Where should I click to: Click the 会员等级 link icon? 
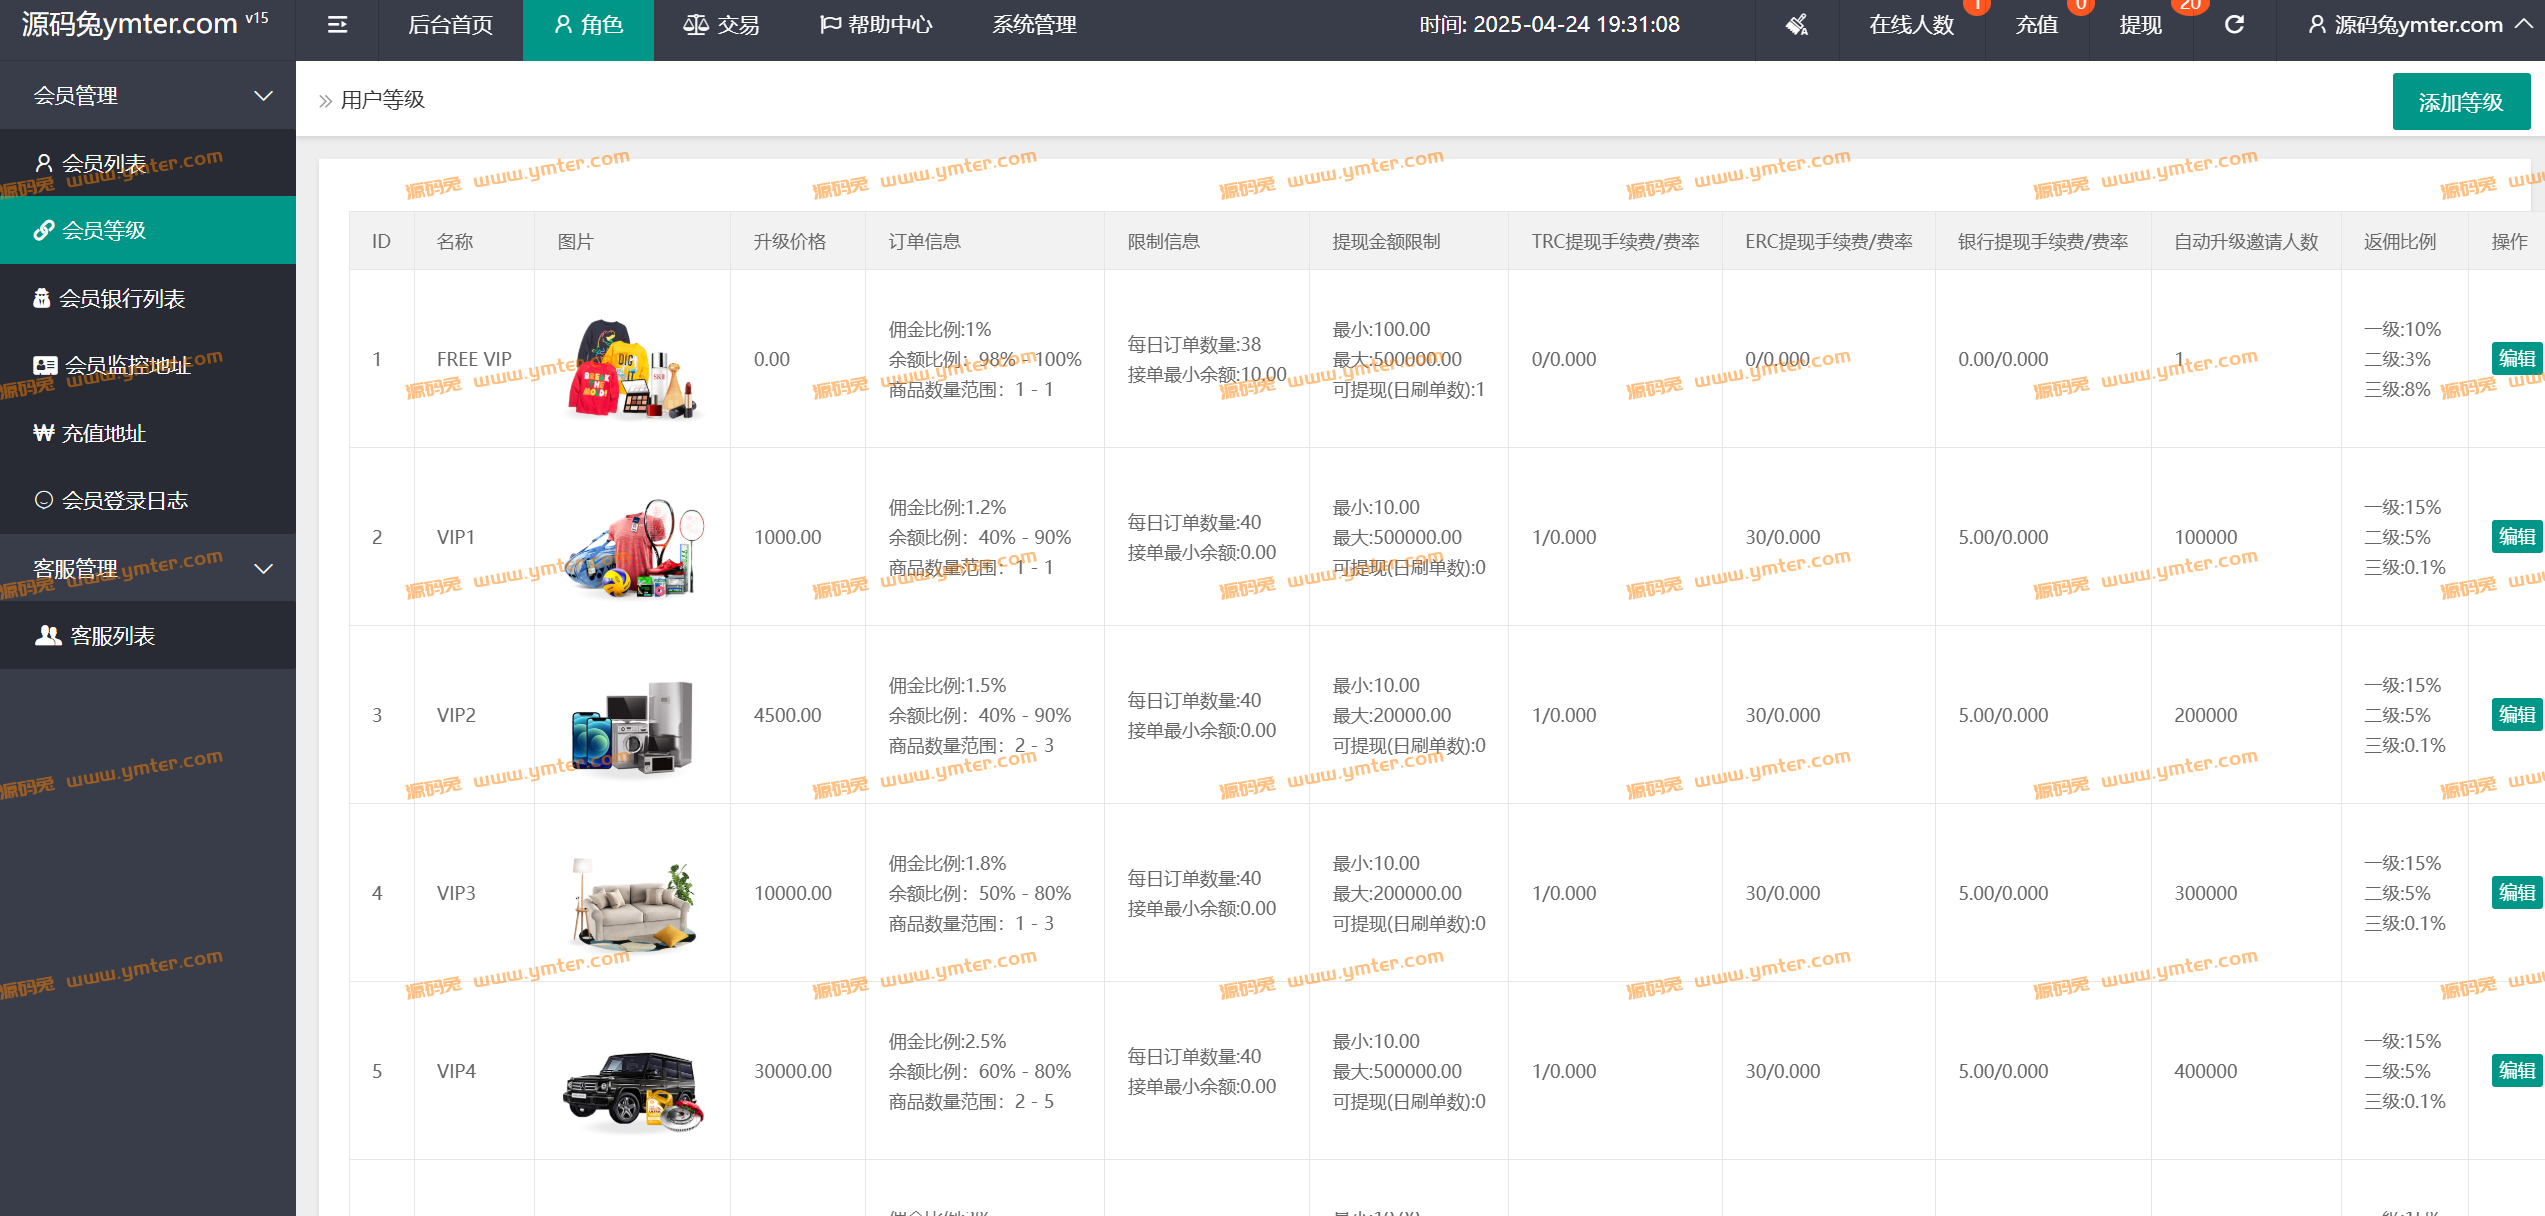[x=43, y=230]
